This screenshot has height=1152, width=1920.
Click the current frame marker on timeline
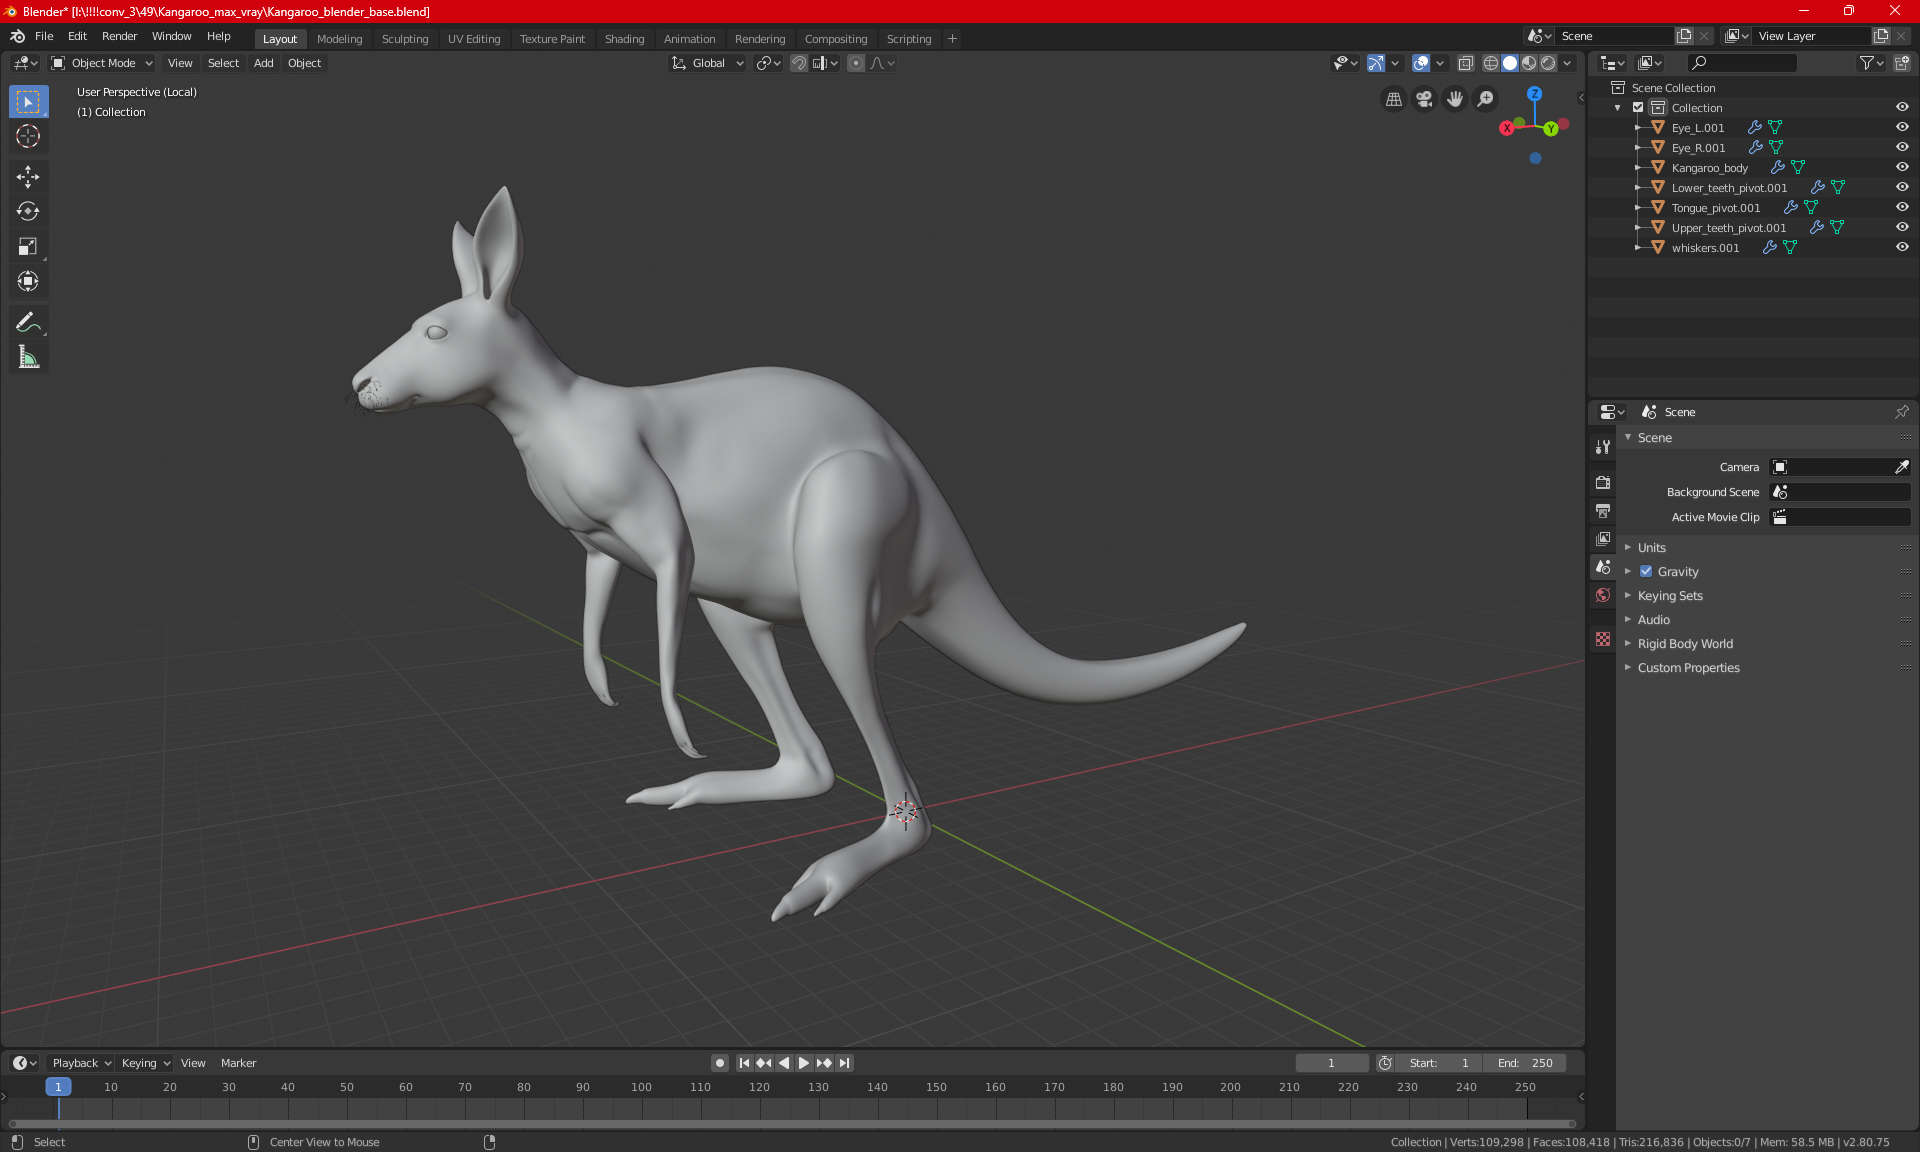58,1087
